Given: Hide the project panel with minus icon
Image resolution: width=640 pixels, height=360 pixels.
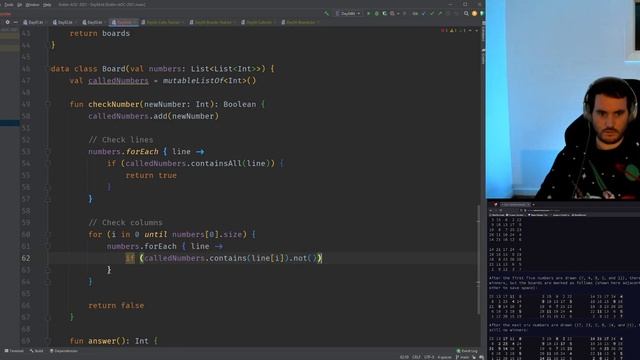Looking at the screenshot, I should tap(16, 22).
